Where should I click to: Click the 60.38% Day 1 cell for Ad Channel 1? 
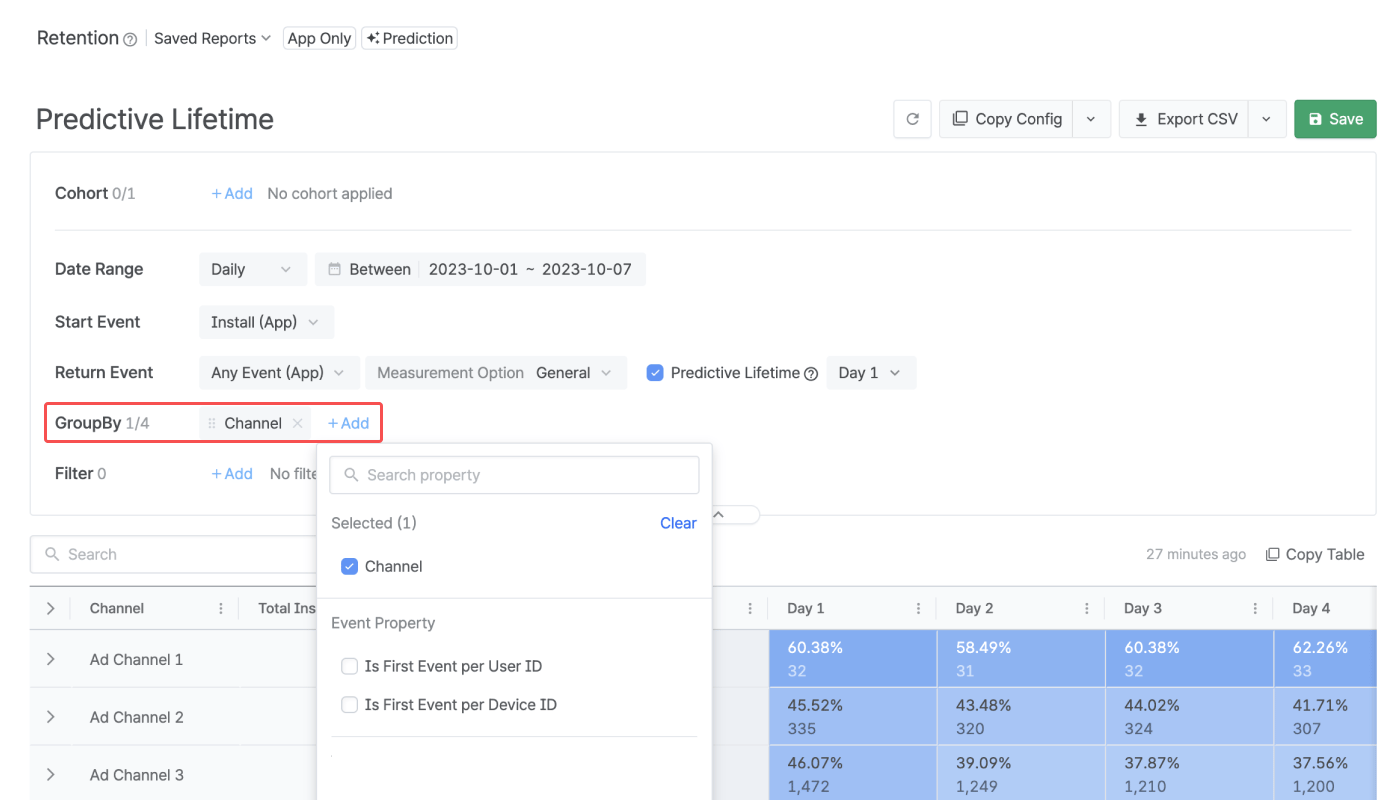point(853,659)
